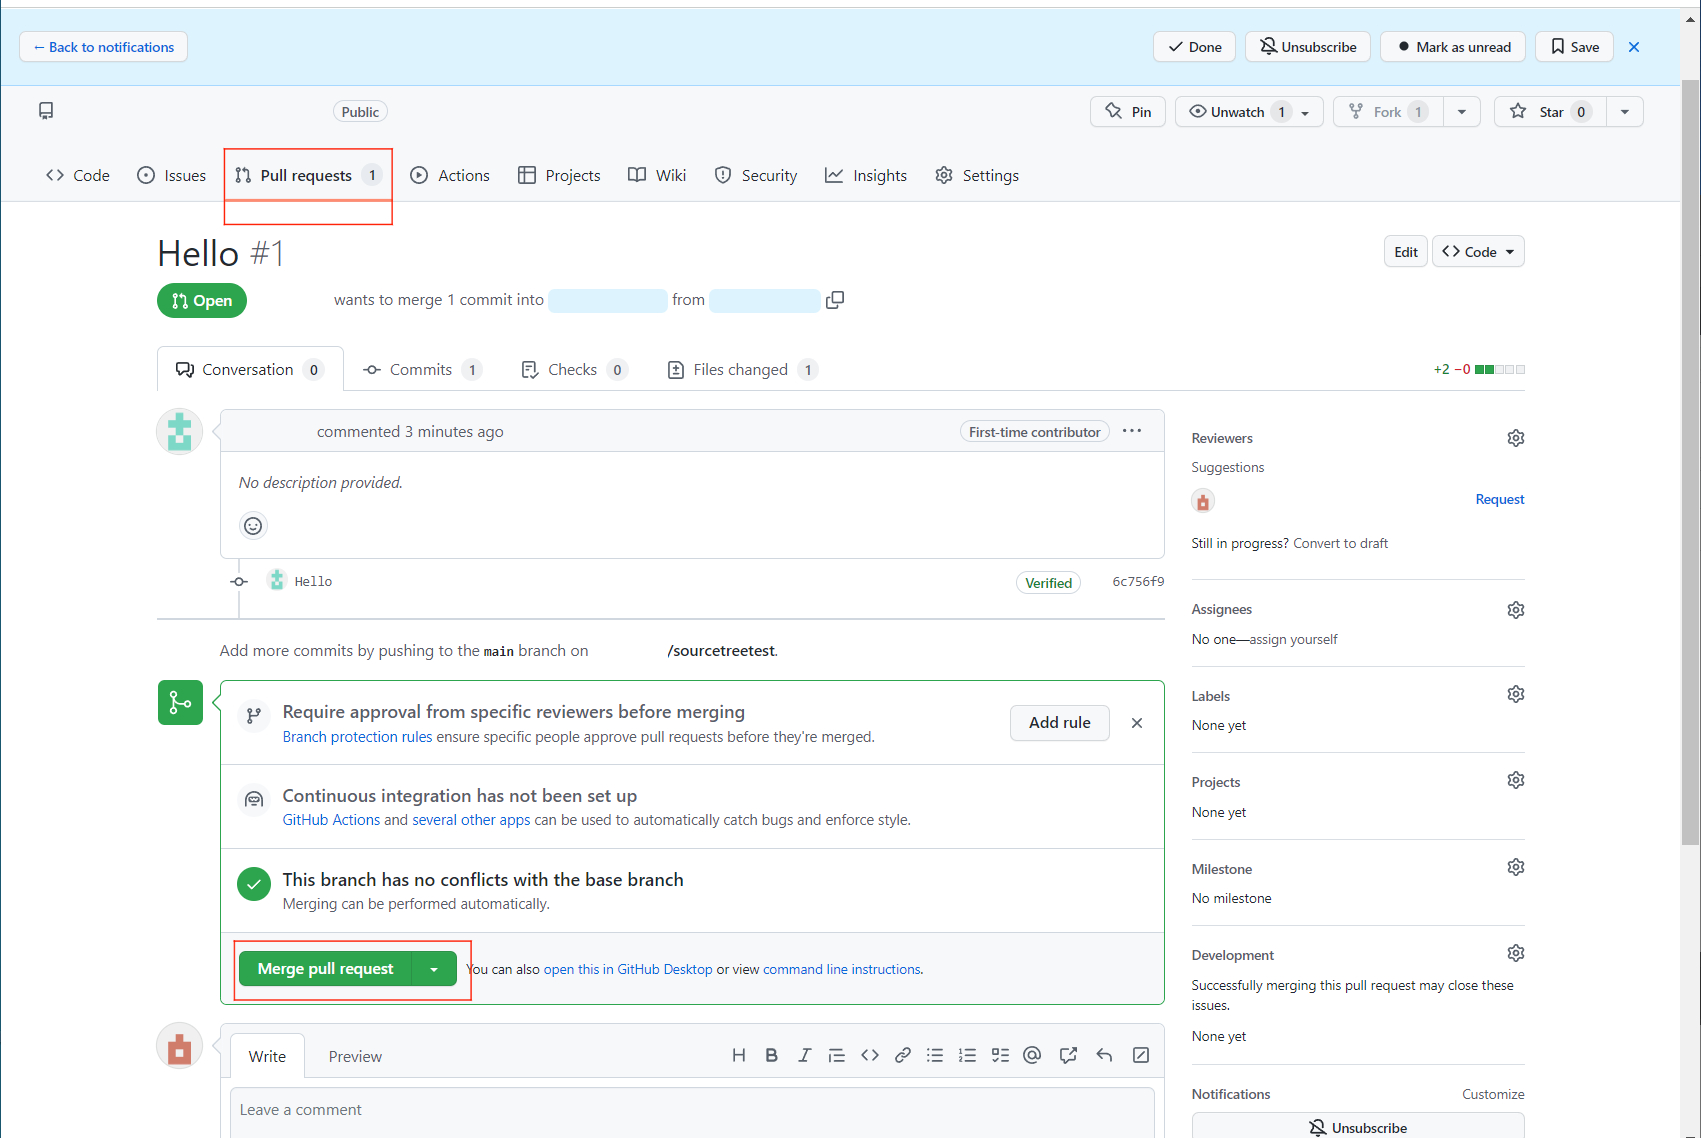The width and height of the screenshot is (1704, 1138).
Task: Open Reviewers settings gear
Action: tap(1516, 438)
